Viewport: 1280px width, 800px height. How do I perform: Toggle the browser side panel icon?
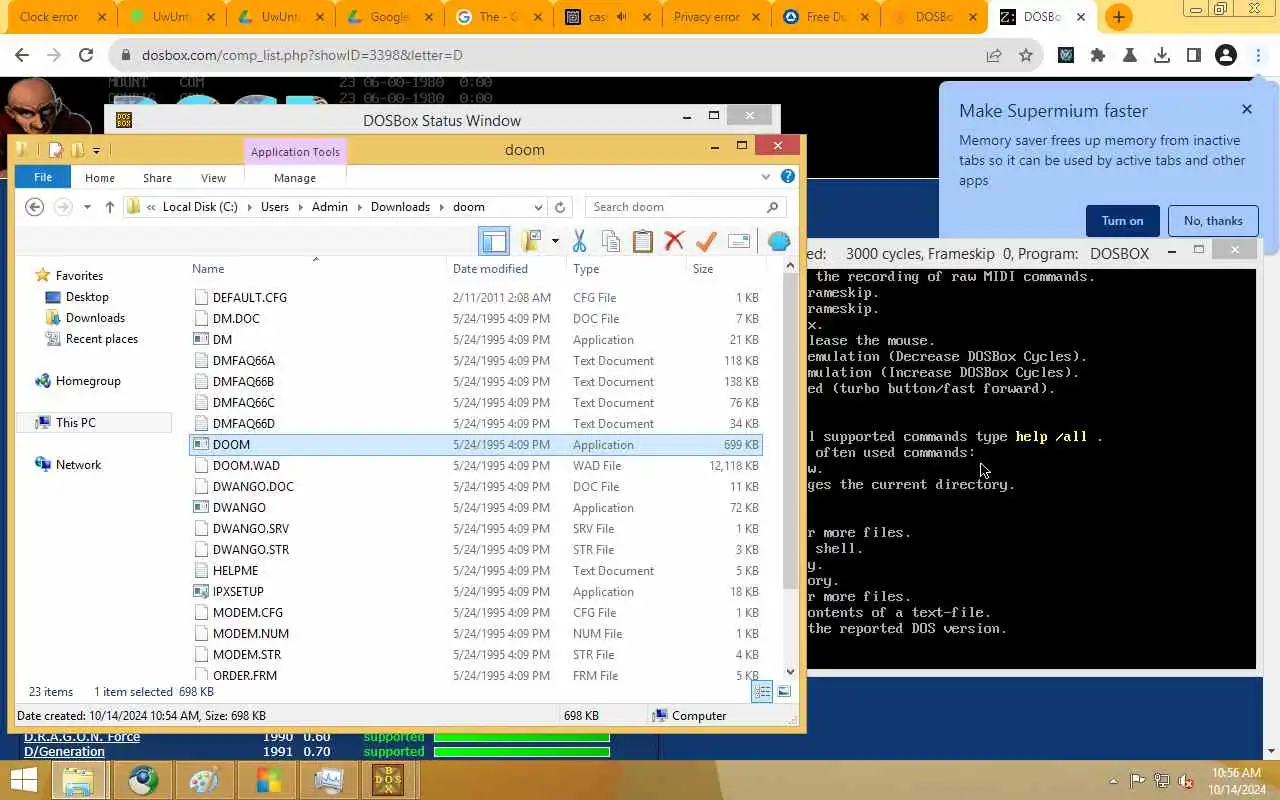(1194, 56)
